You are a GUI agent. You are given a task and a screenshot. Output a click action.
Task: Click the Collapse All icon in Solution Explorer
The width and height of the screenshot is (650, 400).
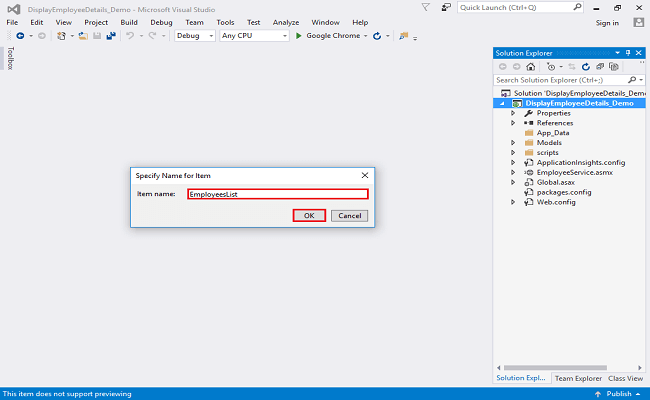[x=600, y=67]
